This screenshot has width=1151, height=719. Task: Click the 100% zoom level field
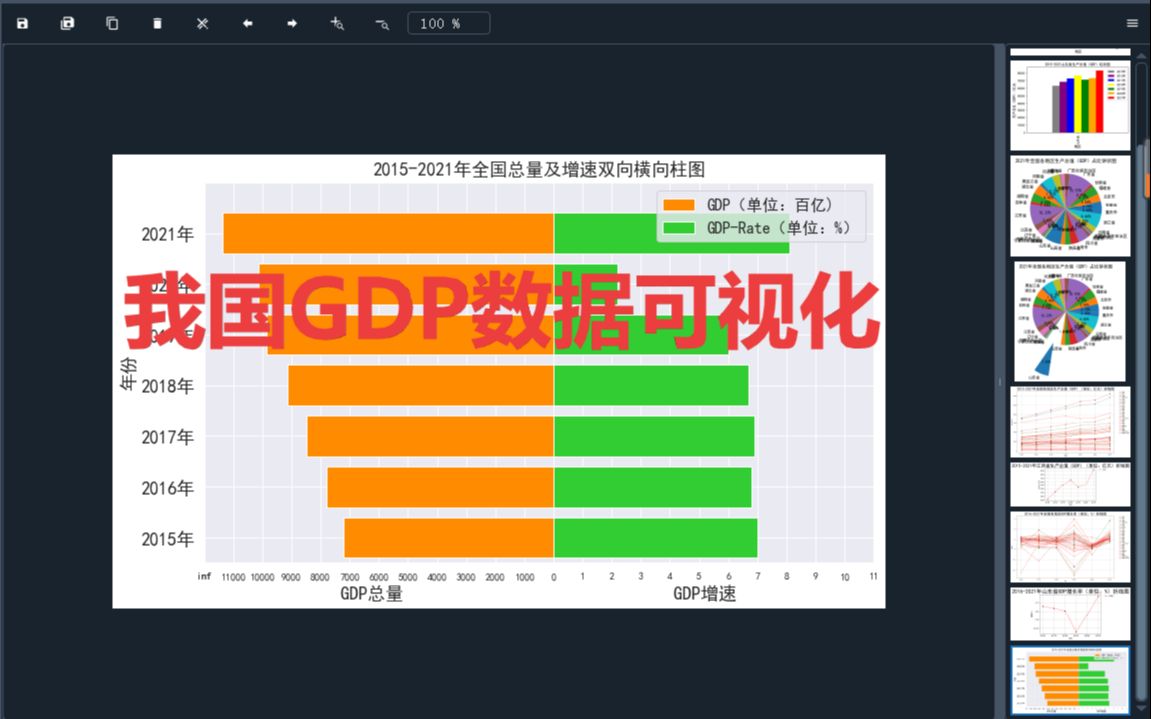(x=448, y=22)
